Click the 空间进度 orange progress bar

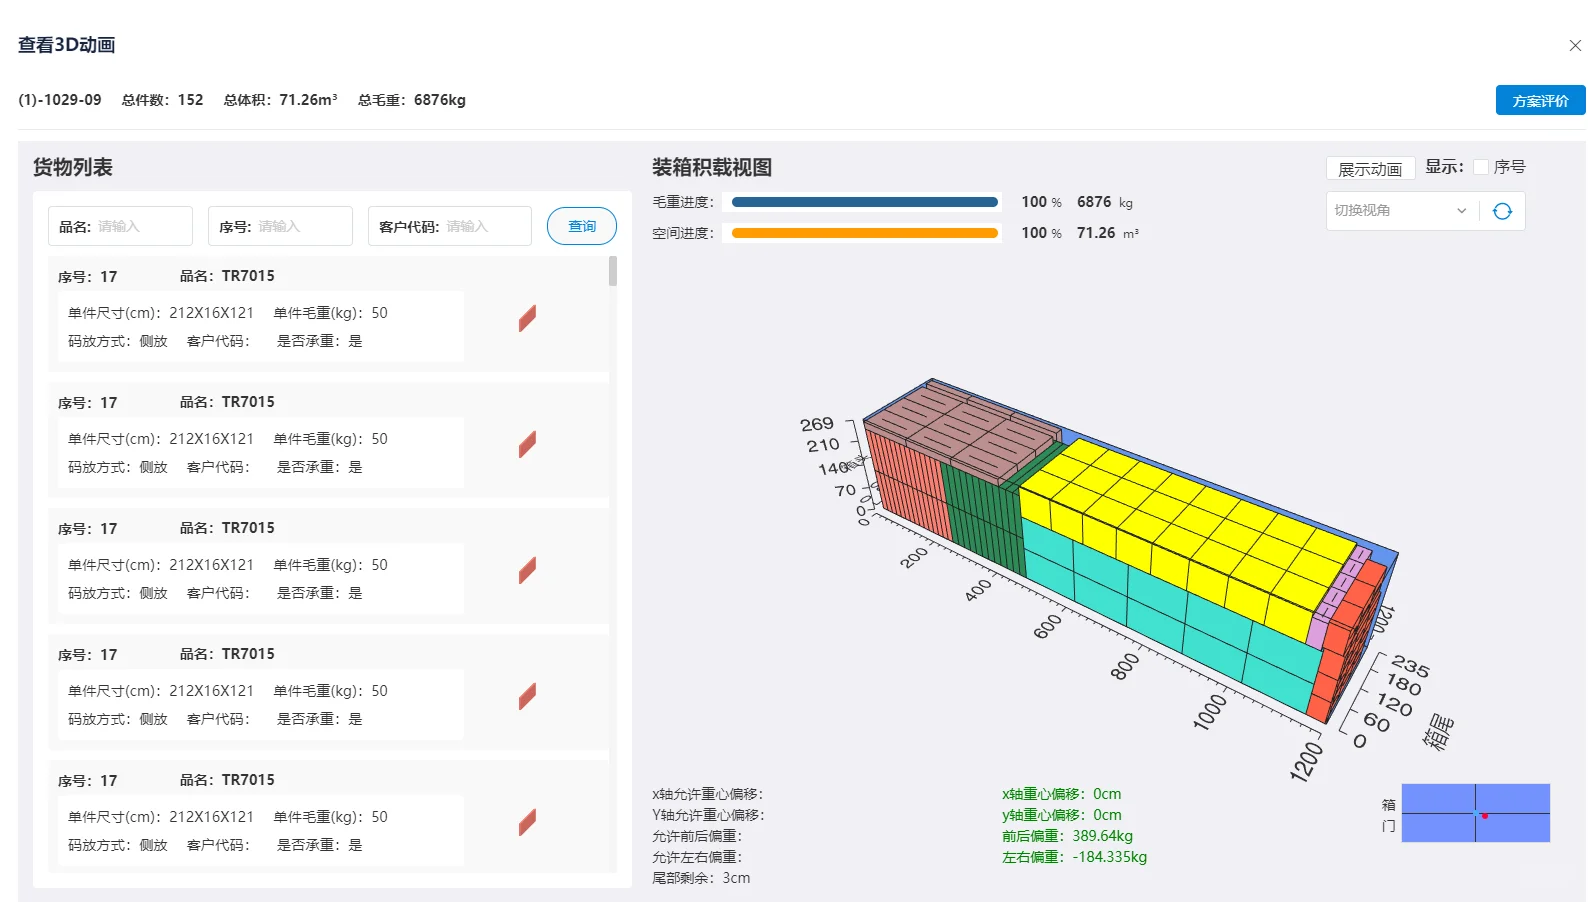click(x=865, y=233)
